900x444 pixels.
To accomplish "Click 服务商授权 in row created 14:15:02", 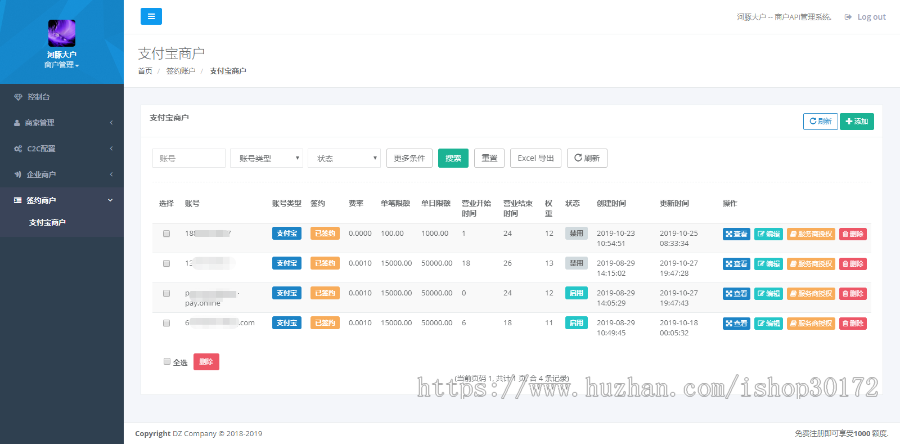I will 811,264.
